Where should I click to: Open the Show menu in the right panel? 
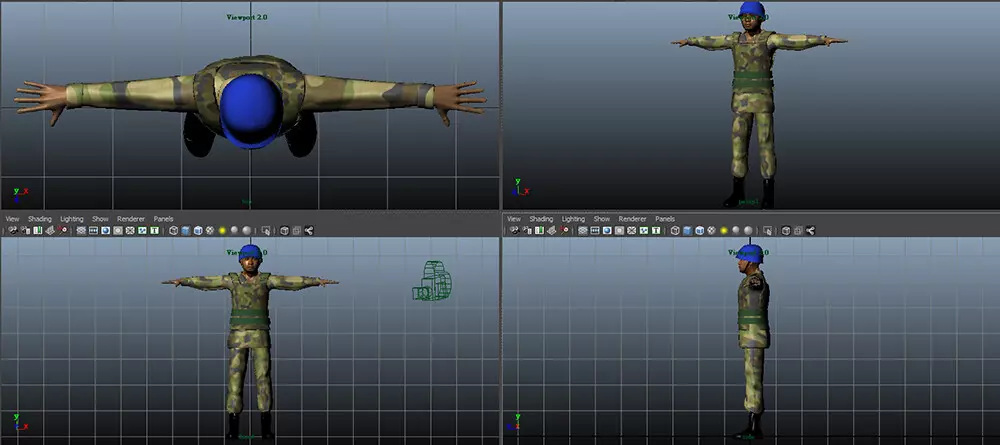point(601,218)
